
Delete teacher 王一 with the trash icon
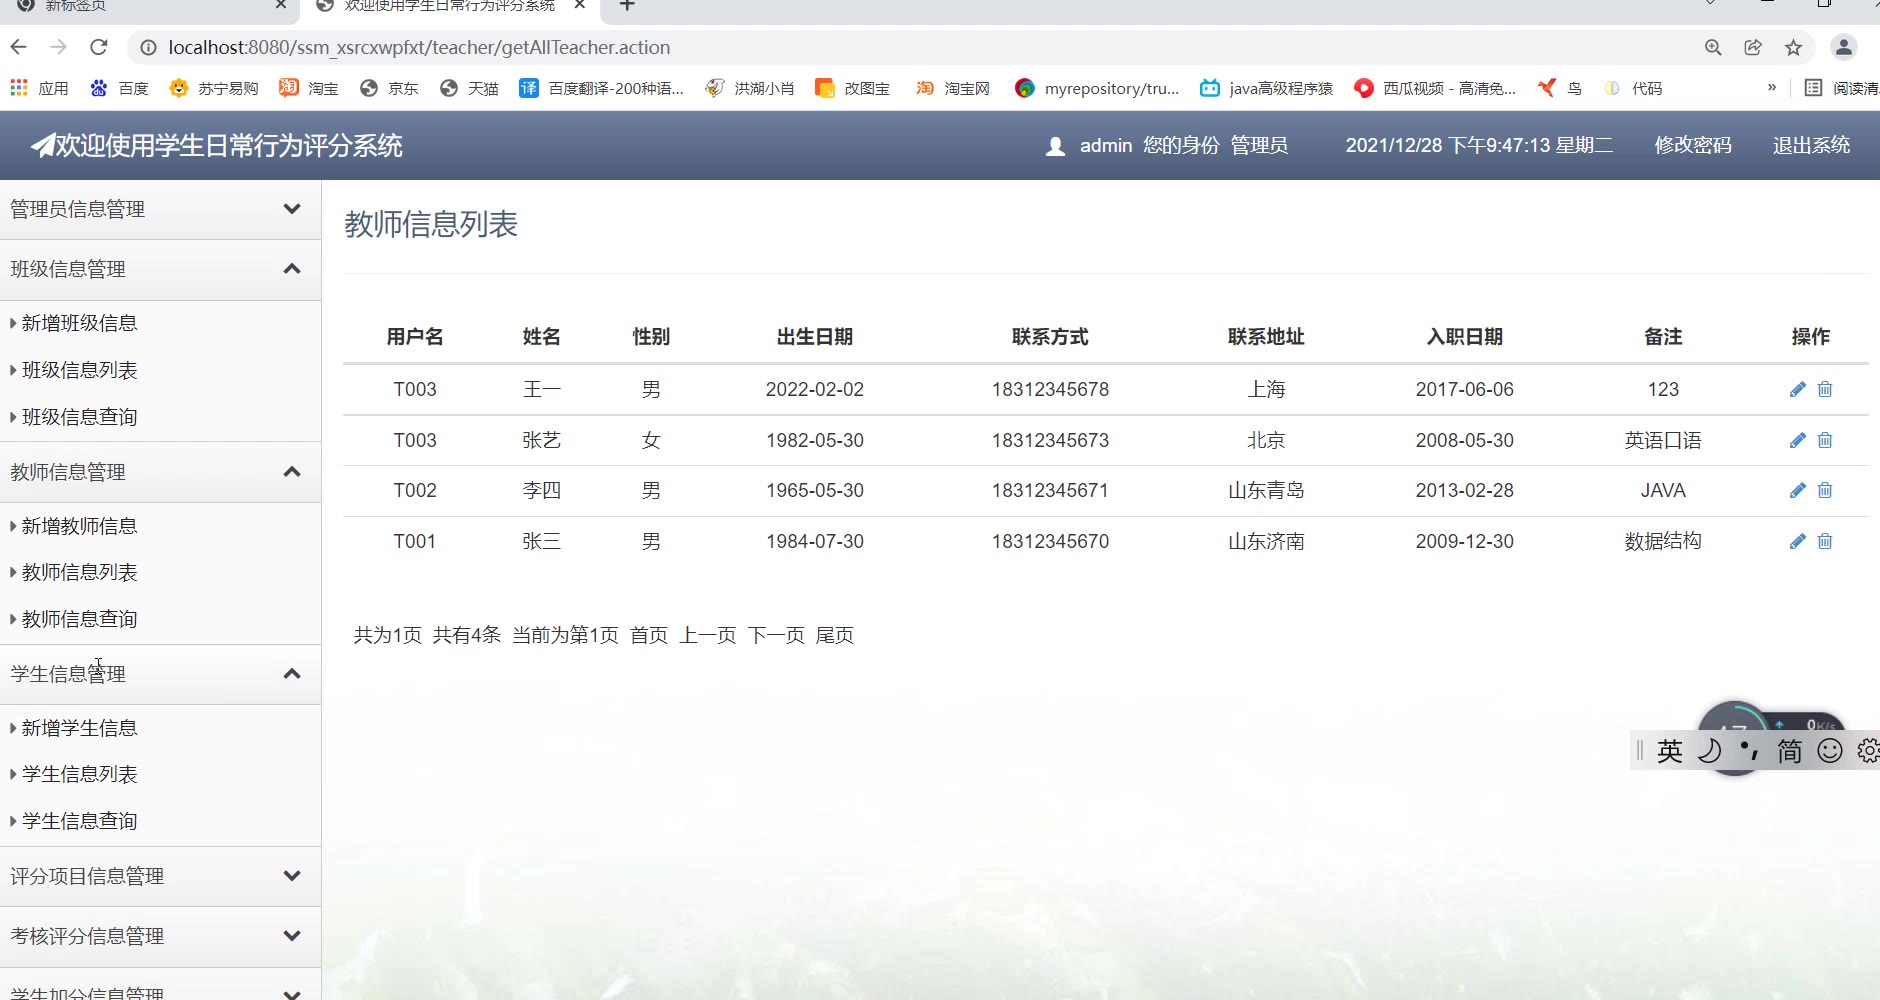point(1825,389)
